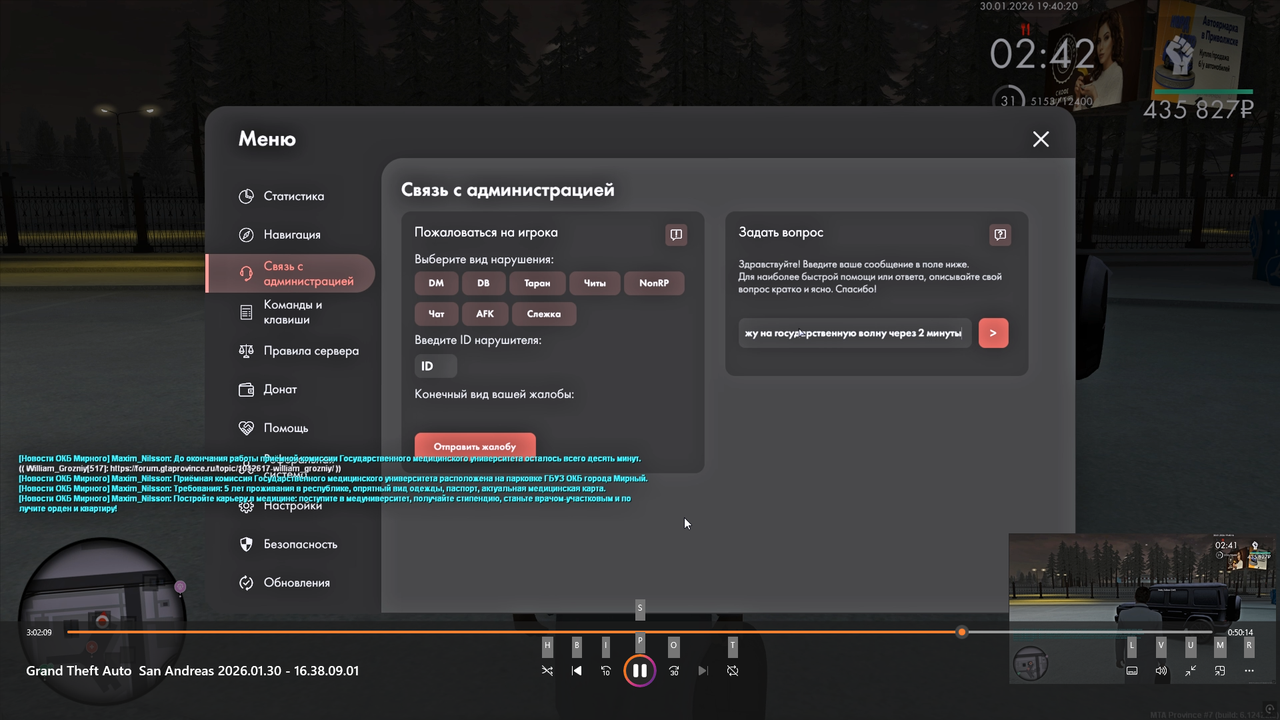The width and height of the screenshot is (1280, 720).
Task: Click the heart icon beside Помощь
Action: point(246,428)
